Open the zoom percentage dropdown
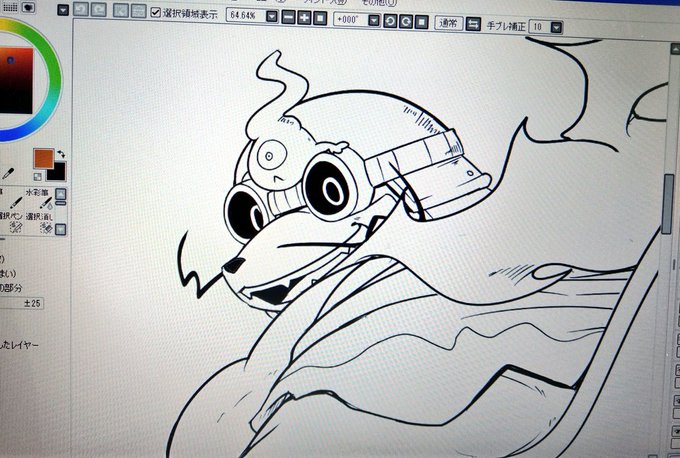 pyautogui.click(x=271, y=17)
